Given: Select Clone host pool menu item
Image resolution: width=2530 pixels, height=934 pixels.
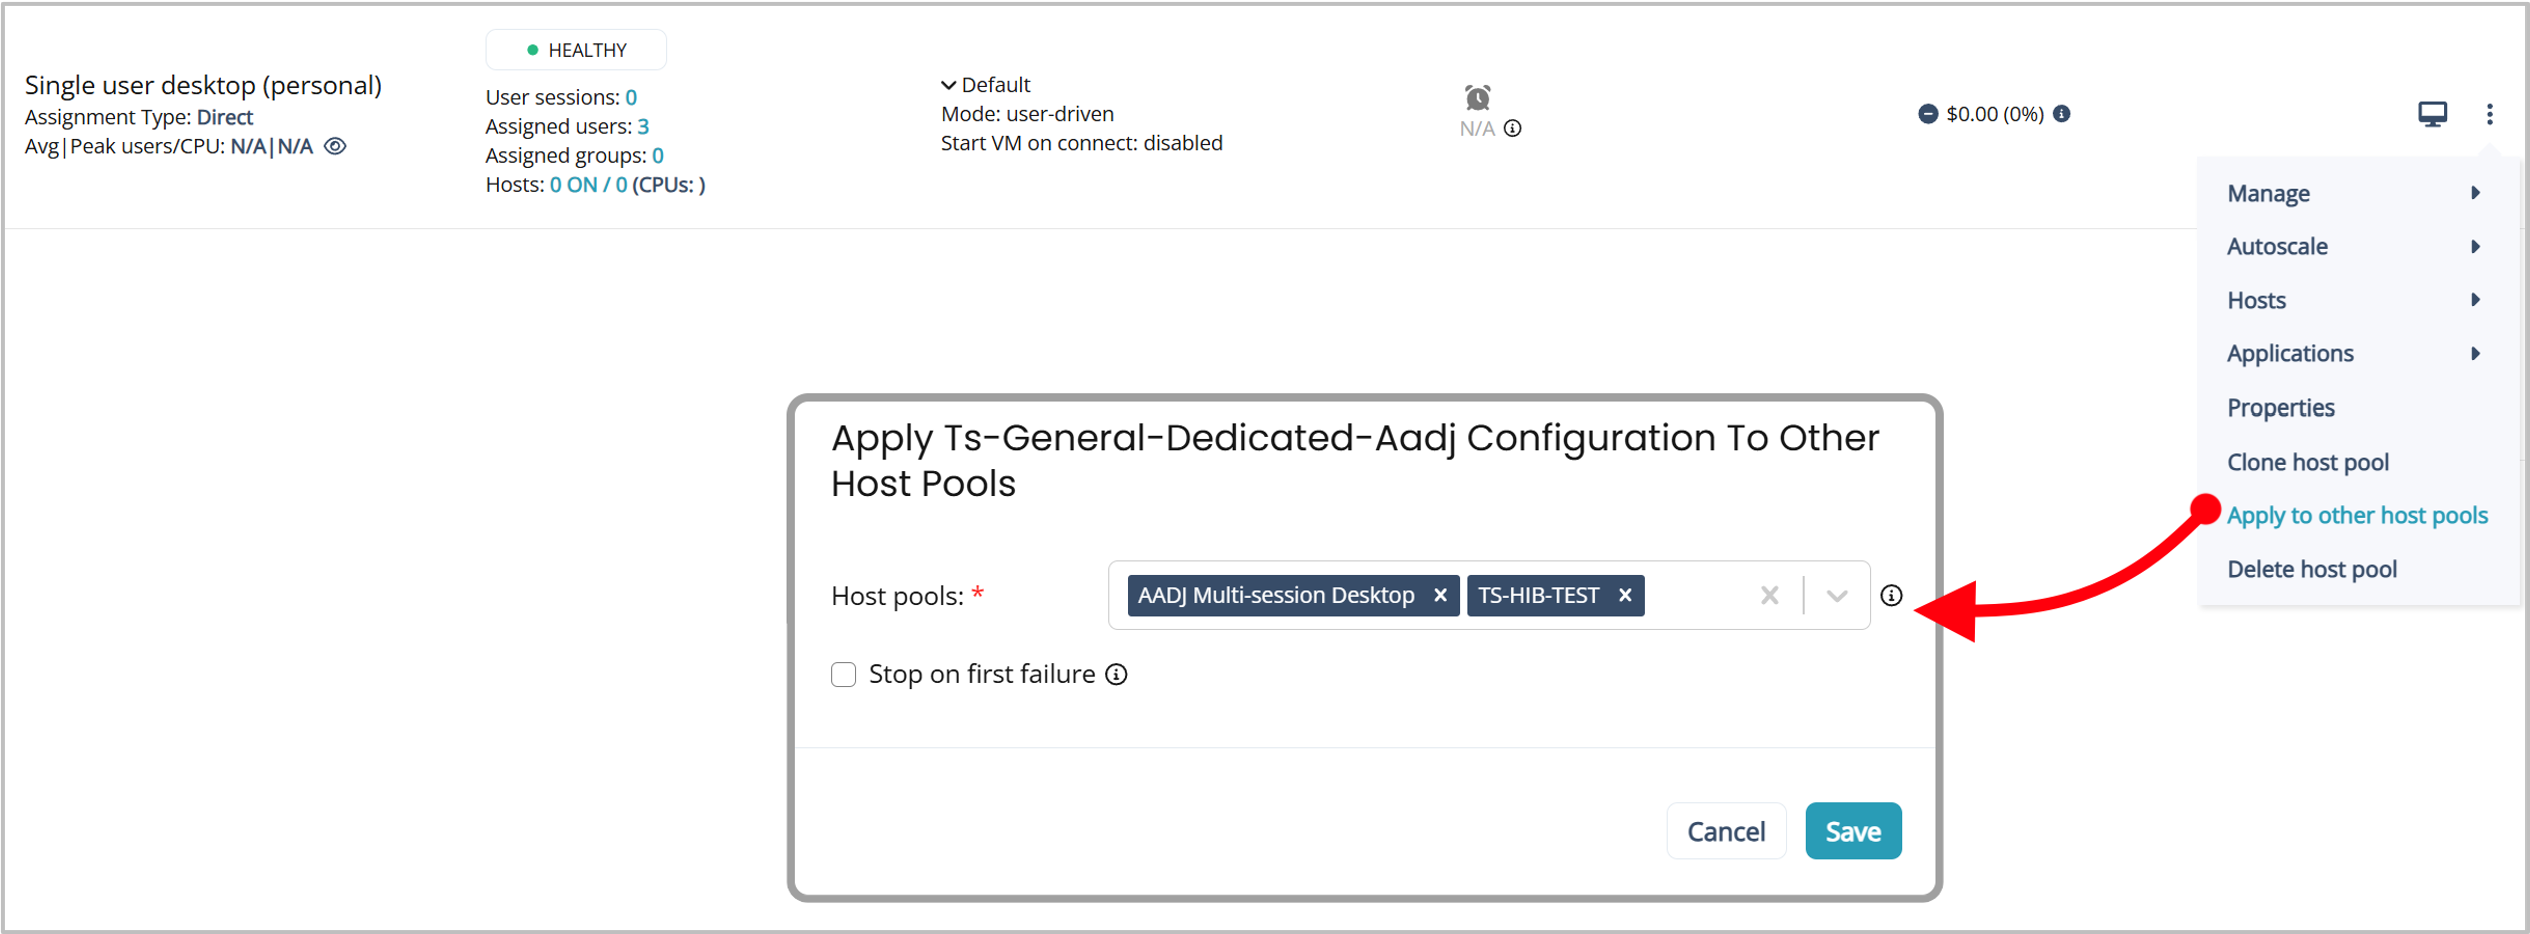Looking at the screenshot, I should 2307,462.
